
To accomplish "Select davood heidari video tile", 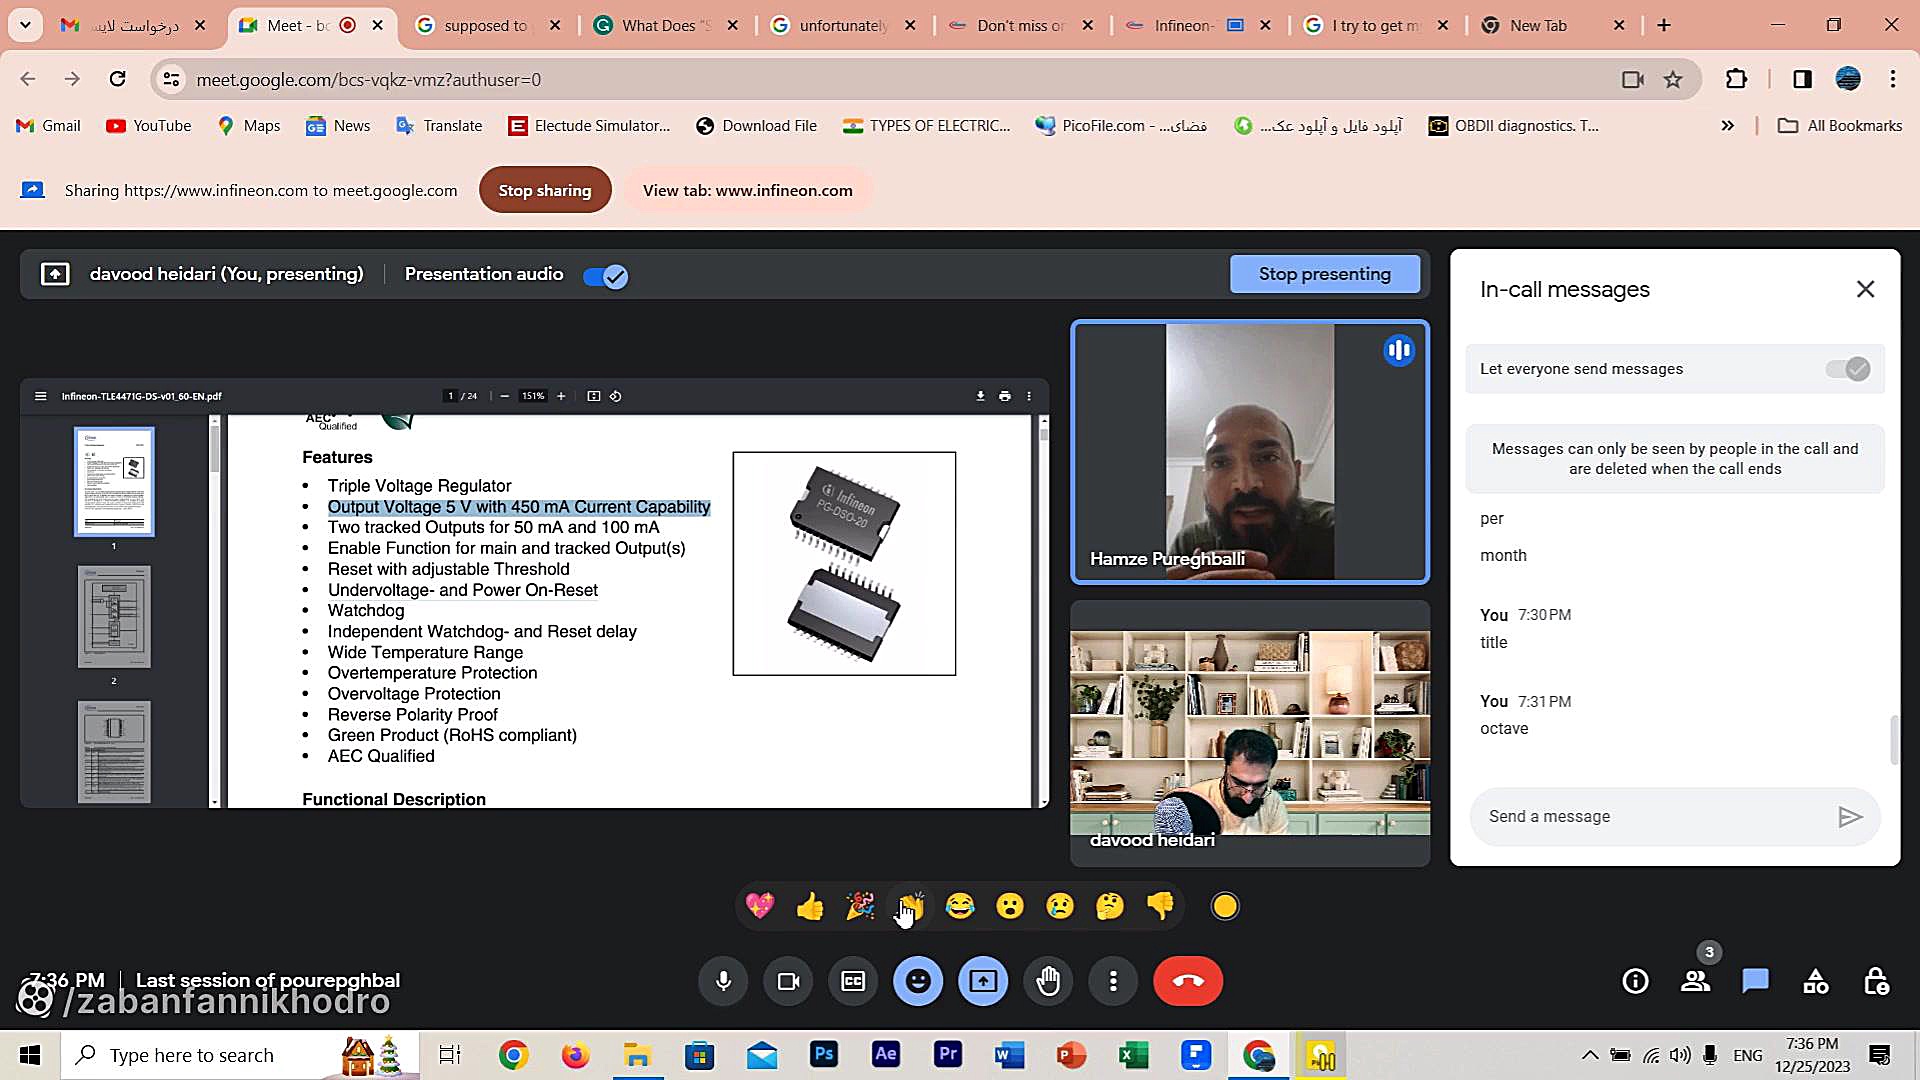I will [x=1250, y=733].
